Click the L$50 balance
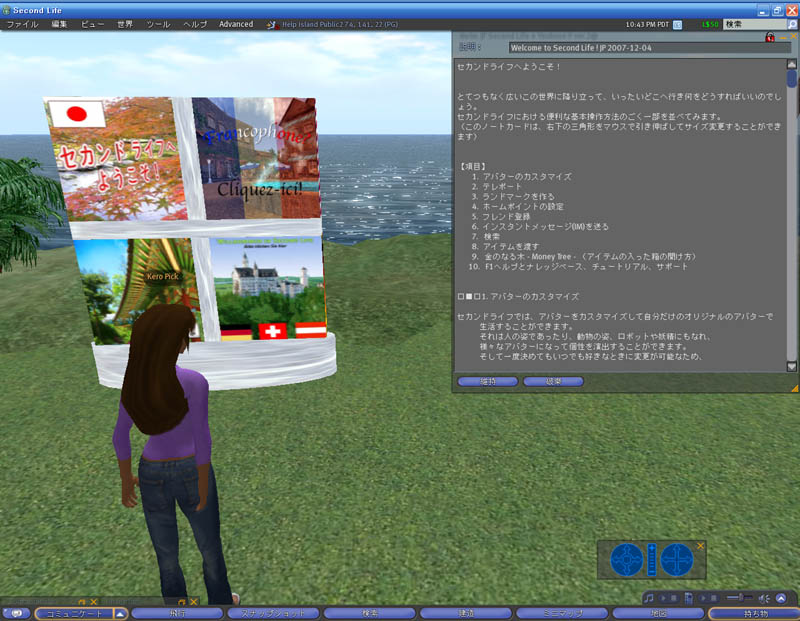This screenshot has width=800, height=621. tap(710, 24)
